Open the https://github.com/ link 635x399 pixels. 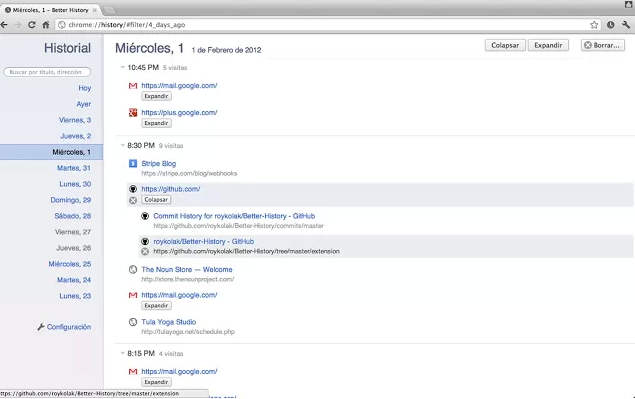click(x=170, y=189)
